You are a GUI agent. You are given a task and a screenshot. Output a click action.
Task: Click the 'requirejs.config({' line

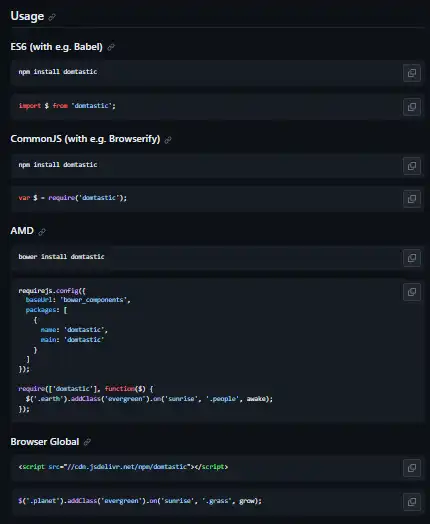point(52,291)
